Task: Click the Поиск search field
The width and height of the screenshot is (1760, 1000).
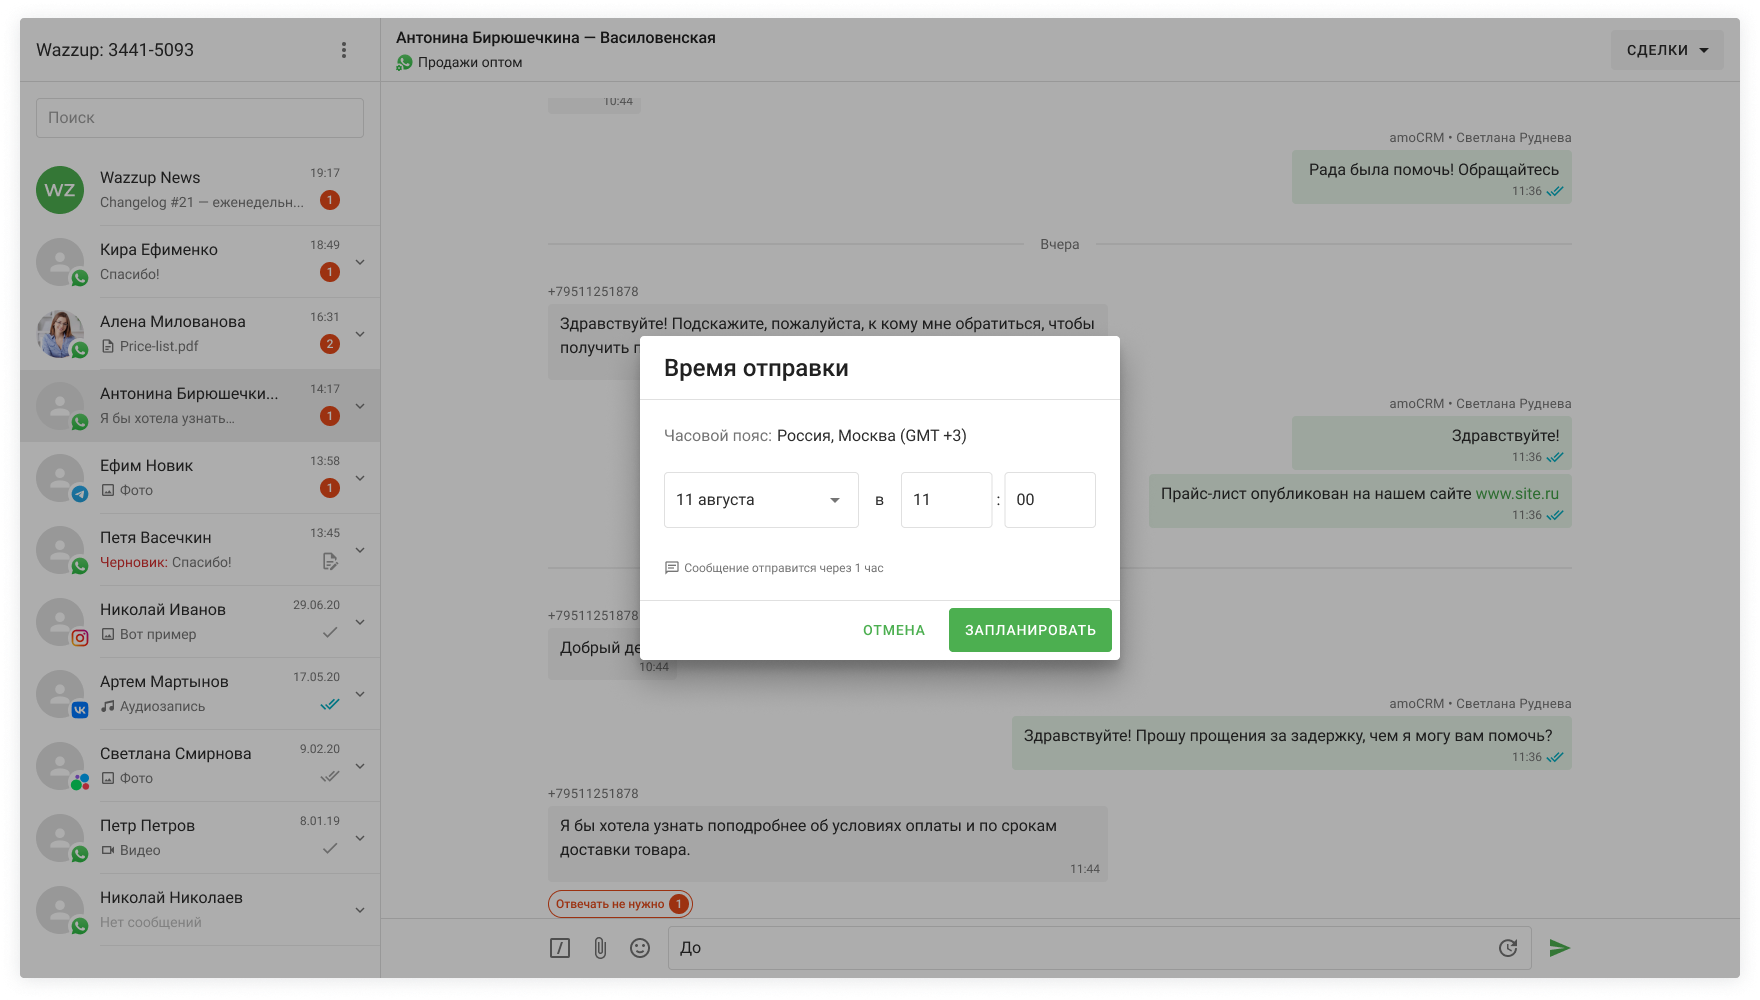Action: point(200,118)
